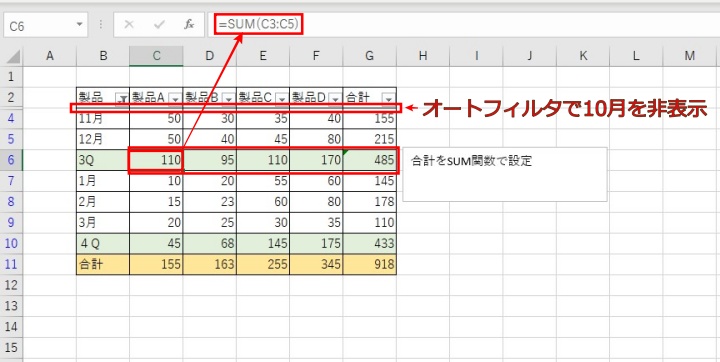Click the cell labeled 1月

103,181
